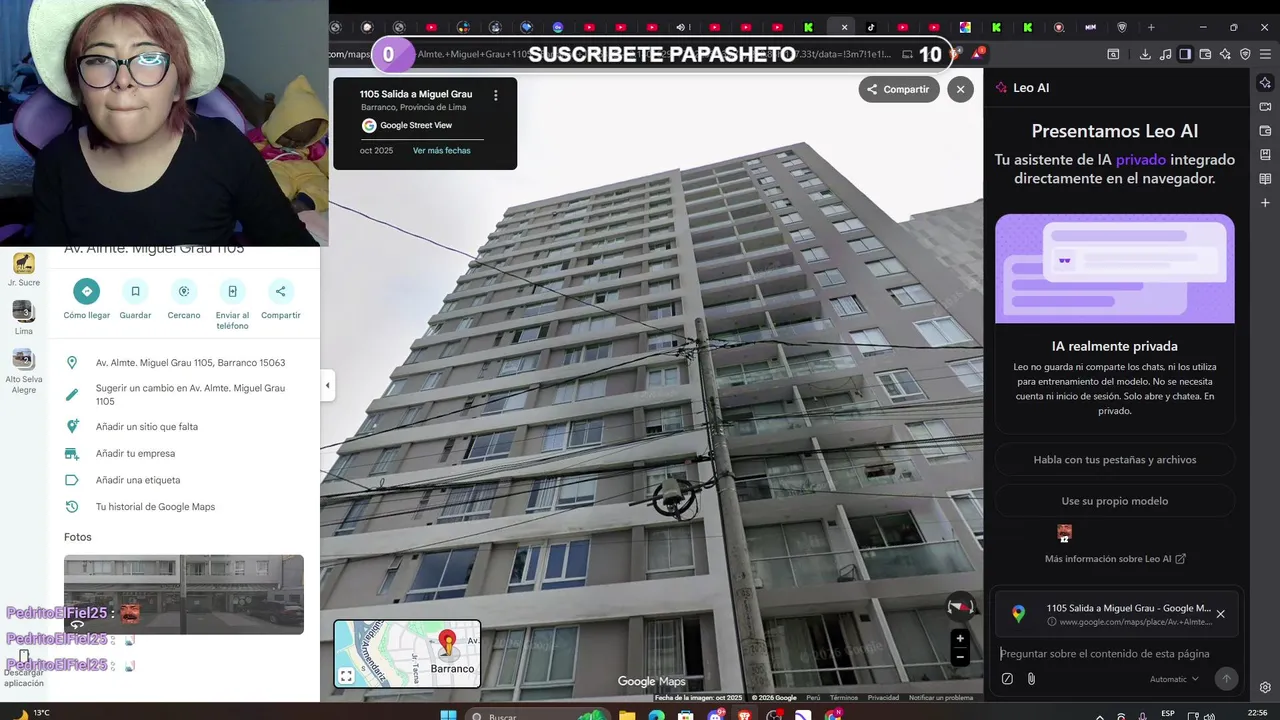Remove the Google Maps page from Leo context
The height and width of the screenshot is (720, 1280).
1220,614
